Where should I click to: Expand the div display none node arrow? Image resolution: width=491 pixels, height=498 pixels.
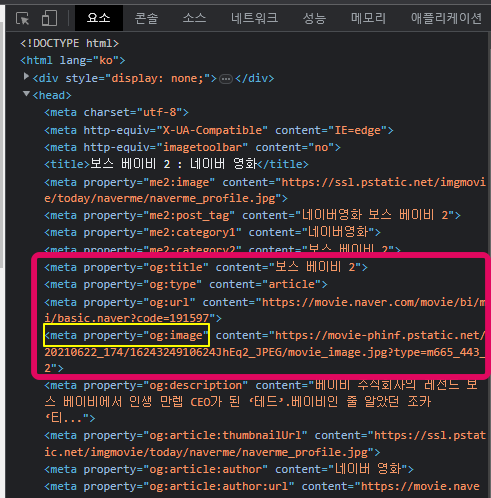coord(26,77)
